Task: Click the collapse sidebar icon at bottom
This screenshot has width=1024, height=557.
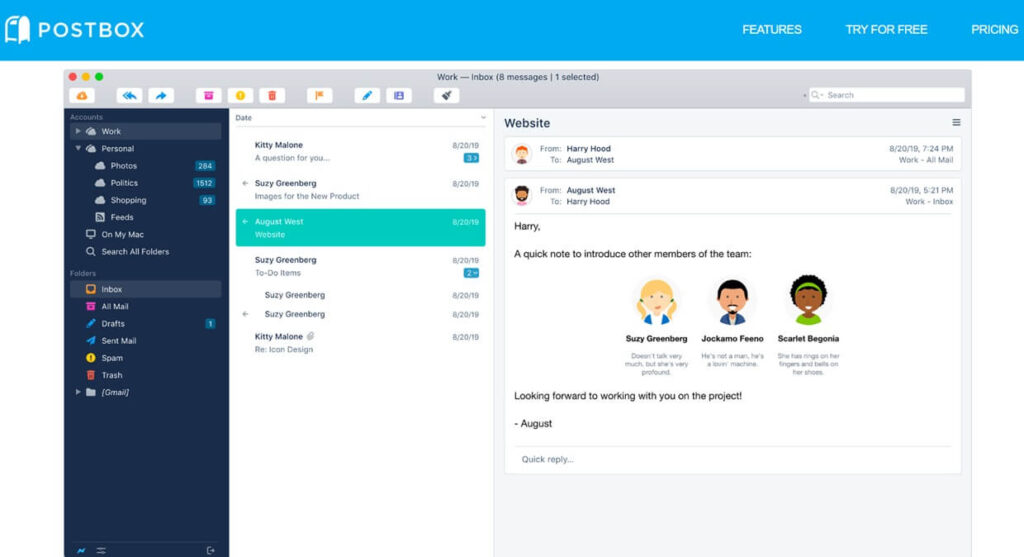Action: point(210,550)
